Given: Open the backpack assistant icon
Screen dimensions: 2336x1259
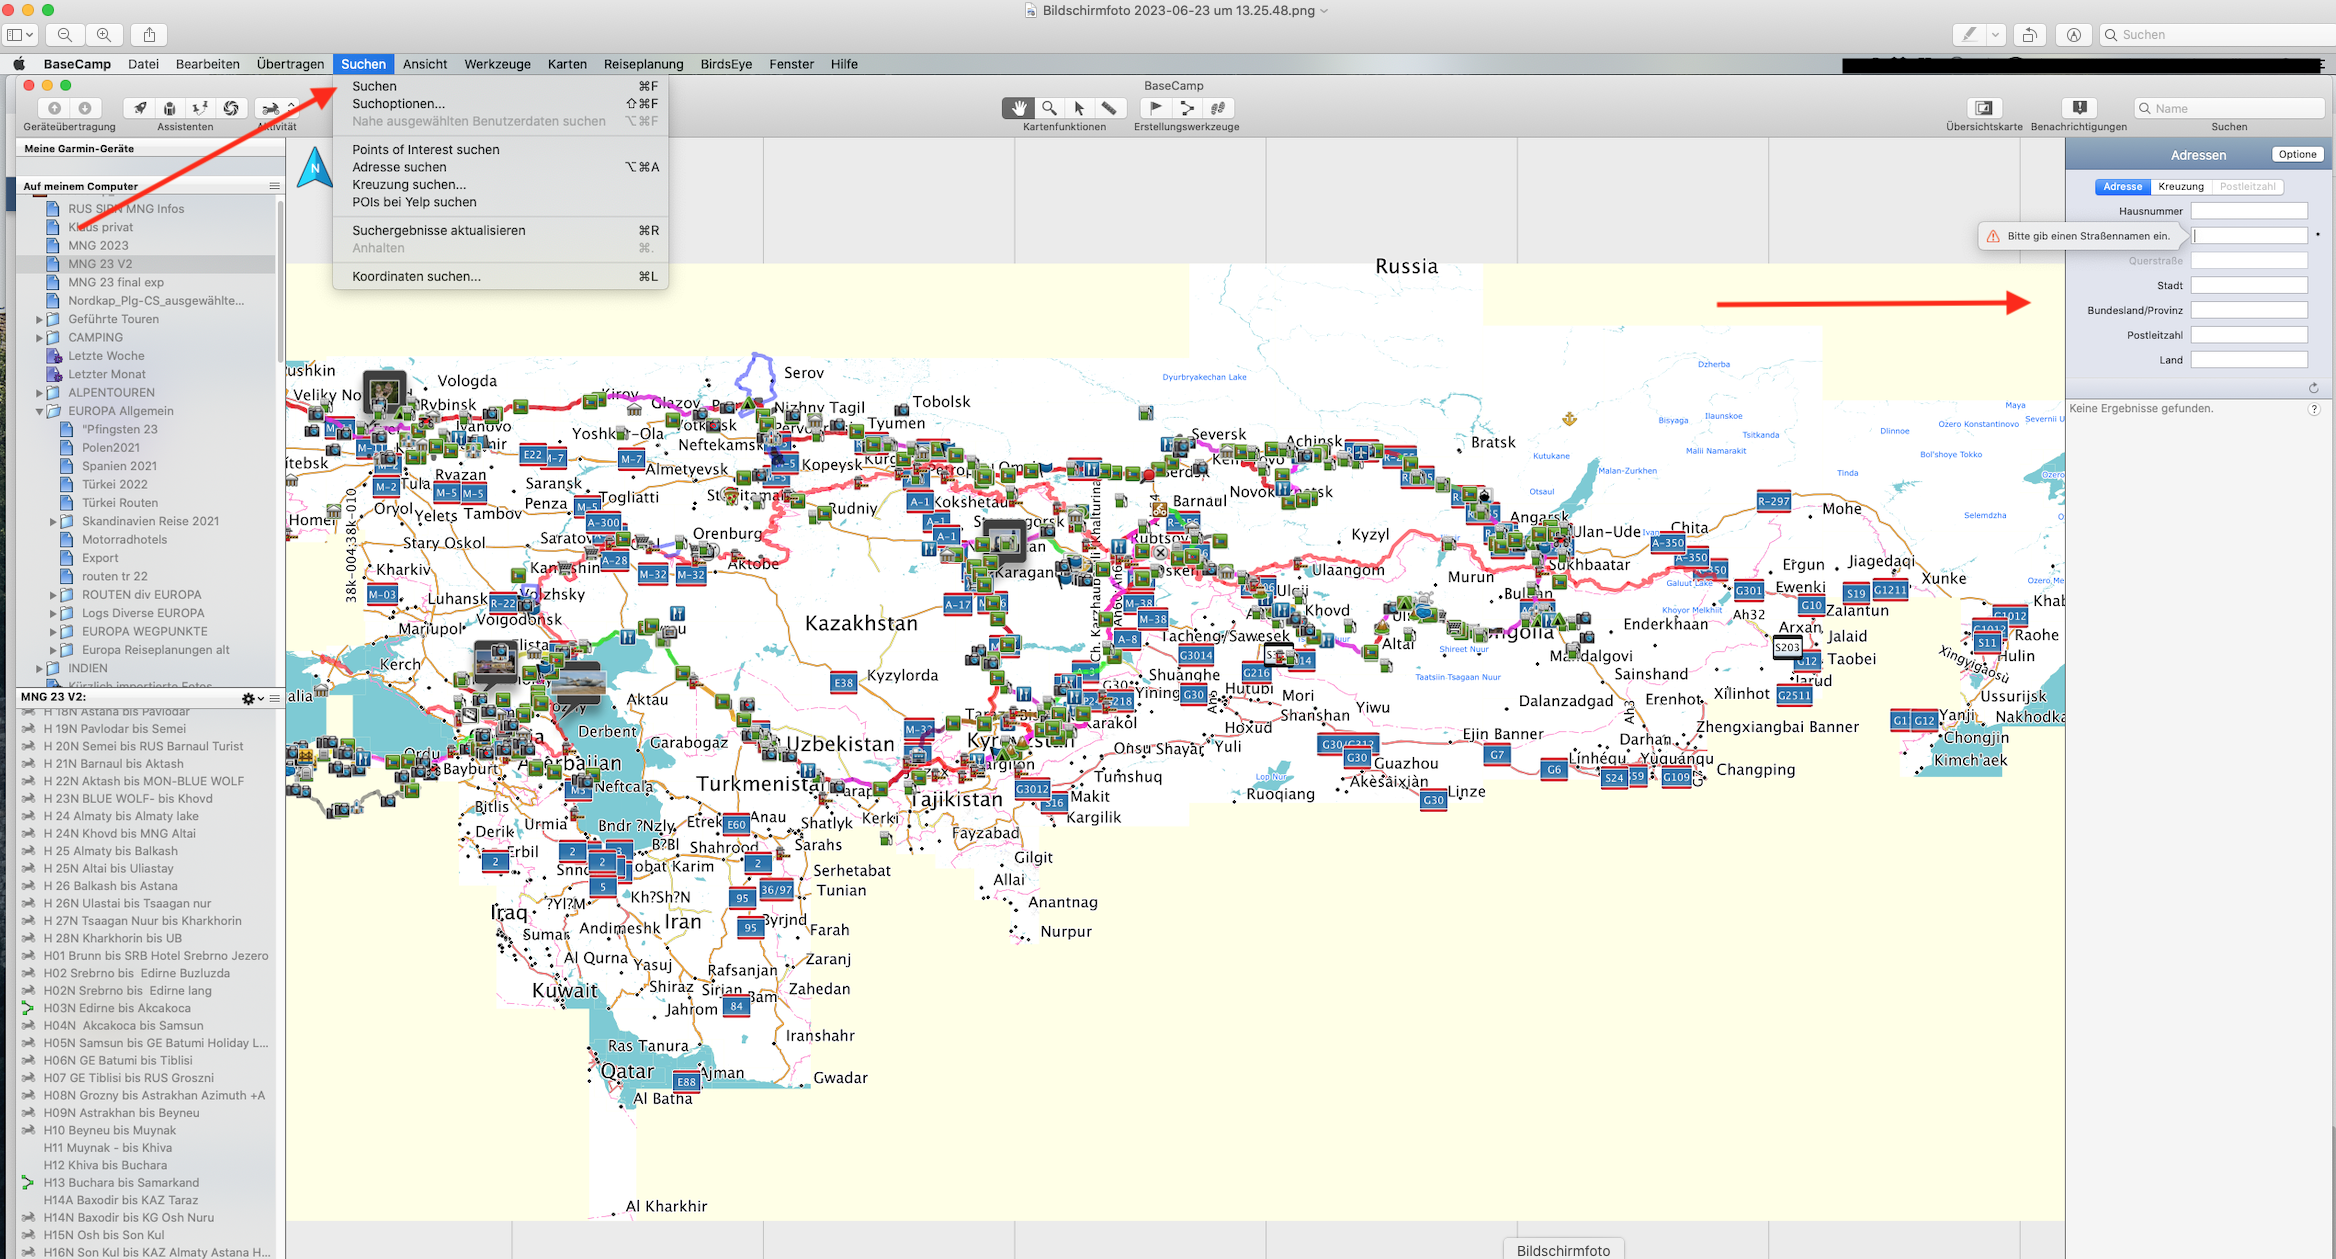Looking at the screenshot, I should (170, 108).
